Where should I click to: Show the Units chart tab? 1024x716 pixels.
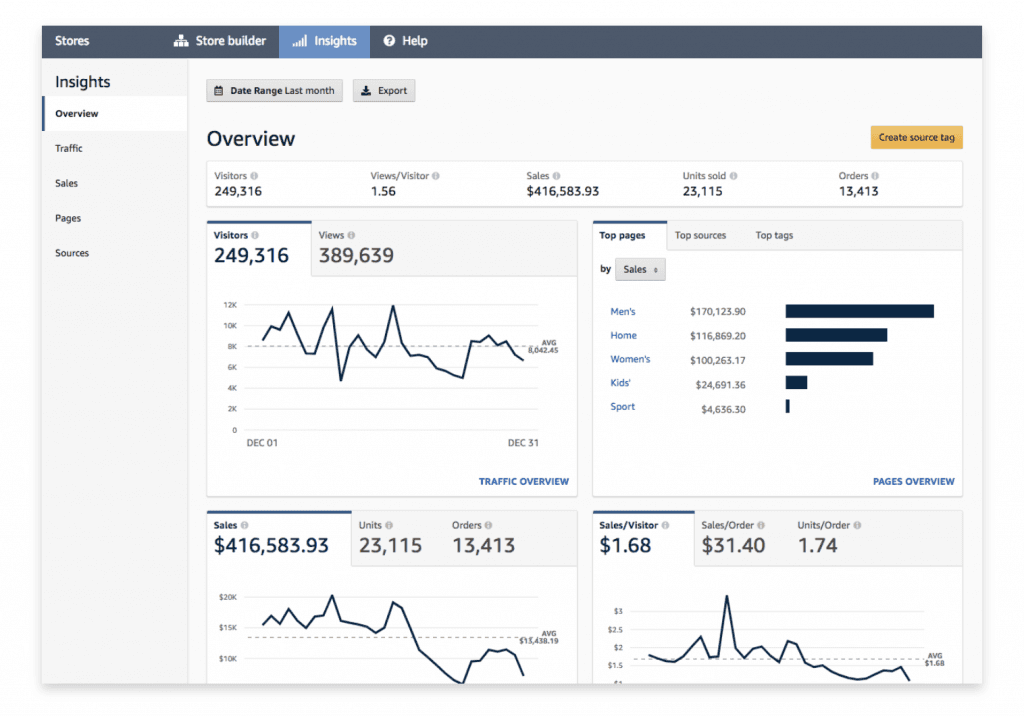pos(390,536)
